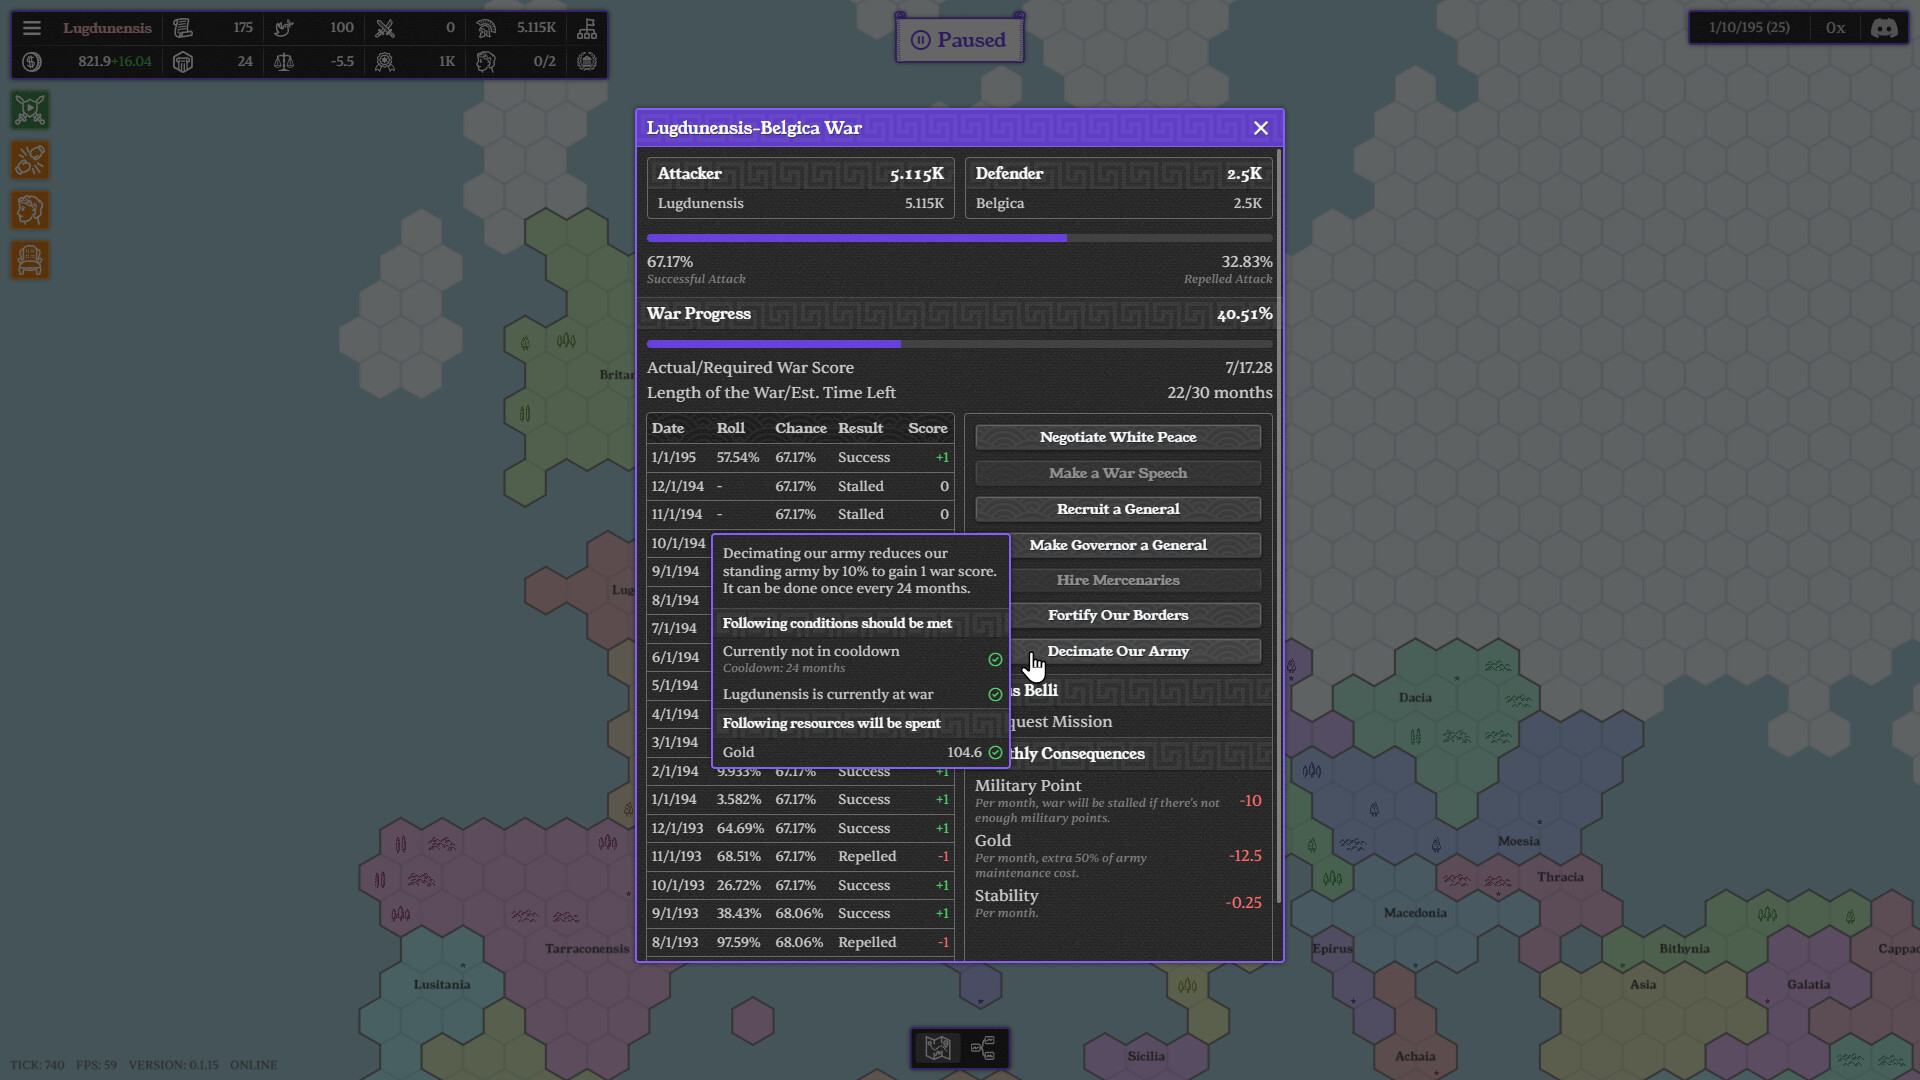Select the throne sidebar icon
Screen dimensions: 1920x1080
point(29,260)
